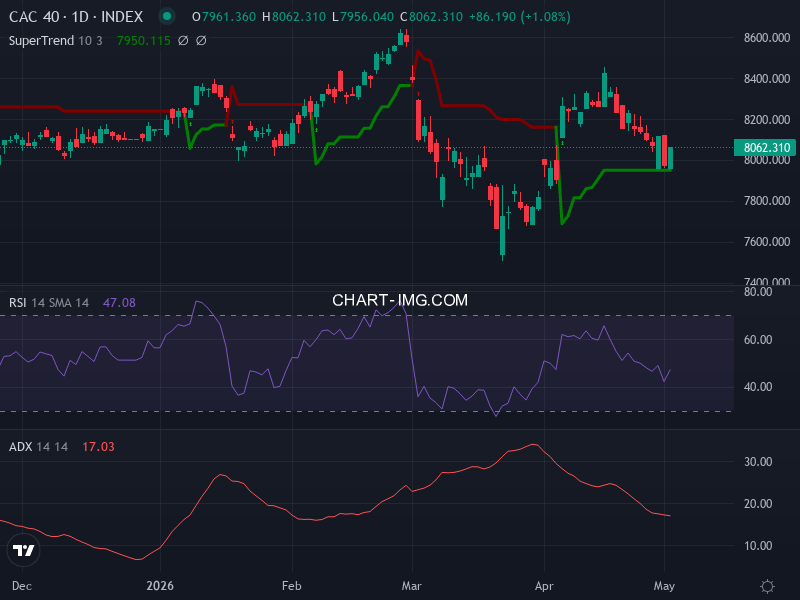Click the RSI 60.00 axis label
This screenshot has height=600, width=800.
point(758,339)
